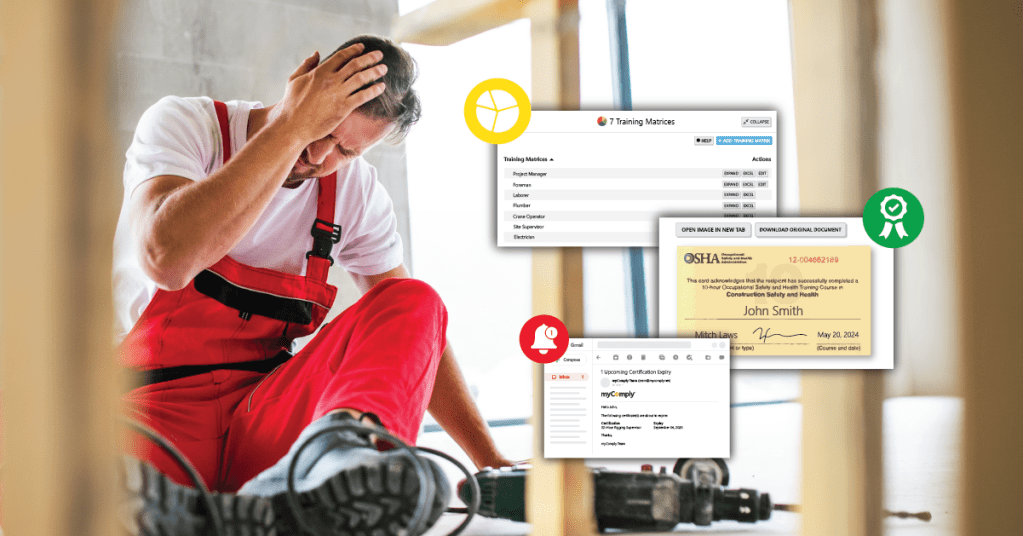This screenshot has height=536, width=1023.
Task: Click Download Original Document button
Action: pos(800,230)
